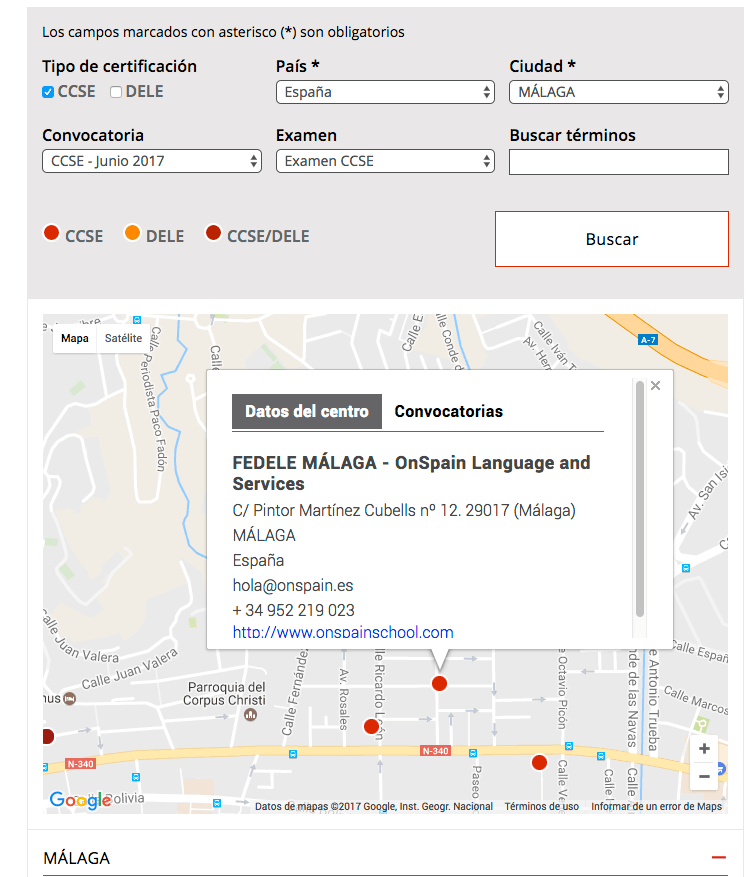The image size is (756, 877).
Task: Click the Parroquia del Corpus Christi place icon
Action: coord(251,714)
